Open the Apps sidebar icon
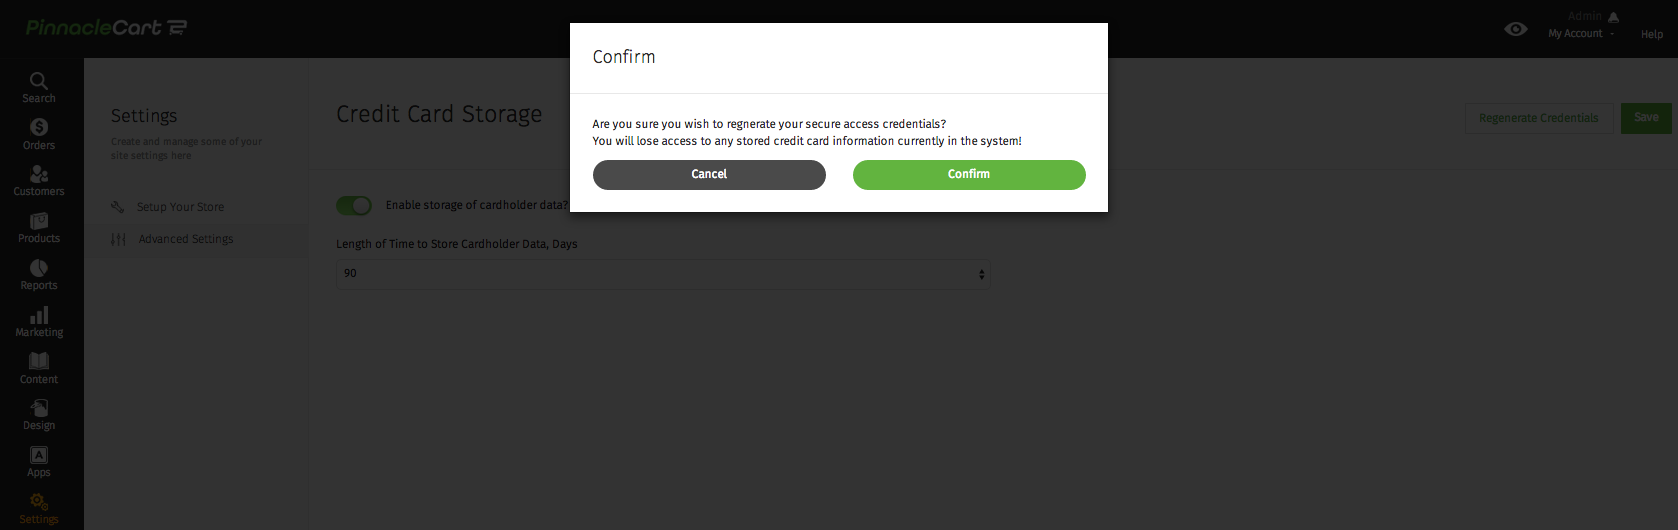This screenshot has width=1678, height=530. coord(39,455)
